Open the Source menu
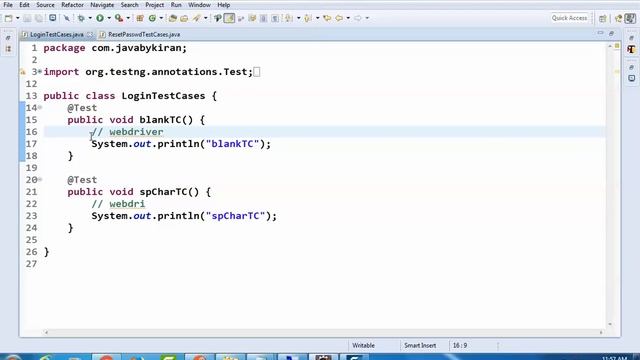 click(45, 5)
